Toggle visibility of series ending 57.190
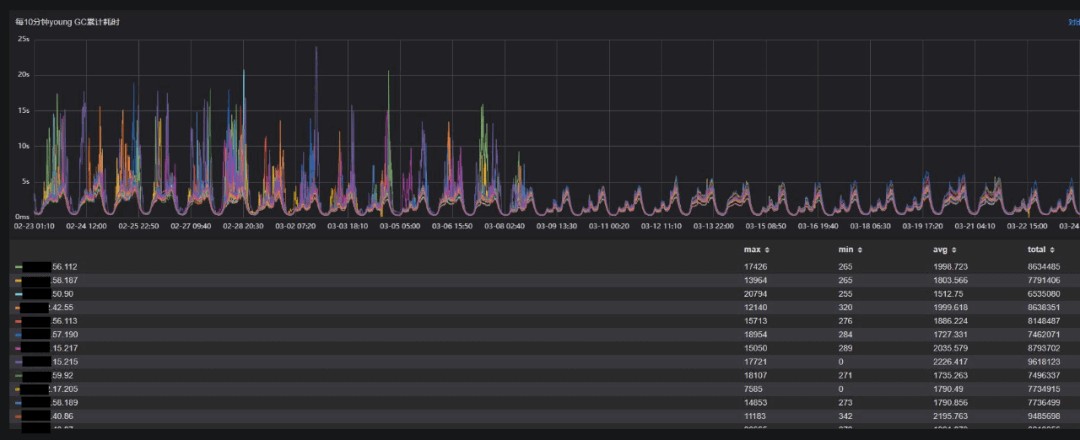This screenshot has height=440, width=1080. coord(64,335)
